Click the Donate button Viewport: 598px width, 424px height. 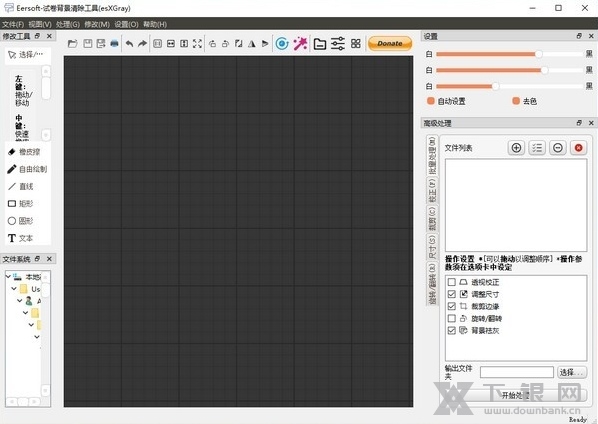click(x=390, y=43)
